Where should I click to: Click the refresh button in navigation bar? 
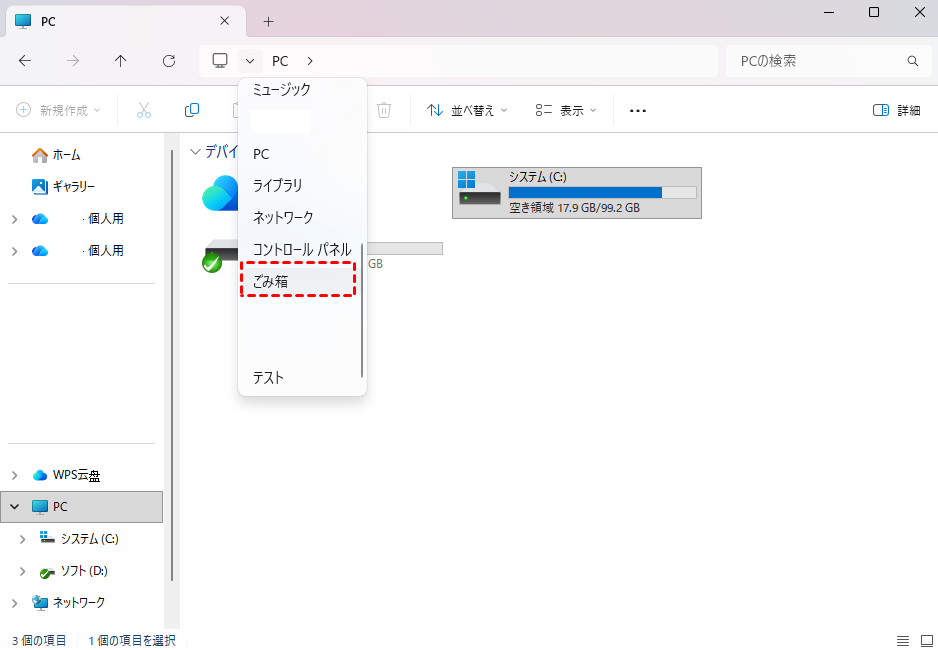click(169, 61)
